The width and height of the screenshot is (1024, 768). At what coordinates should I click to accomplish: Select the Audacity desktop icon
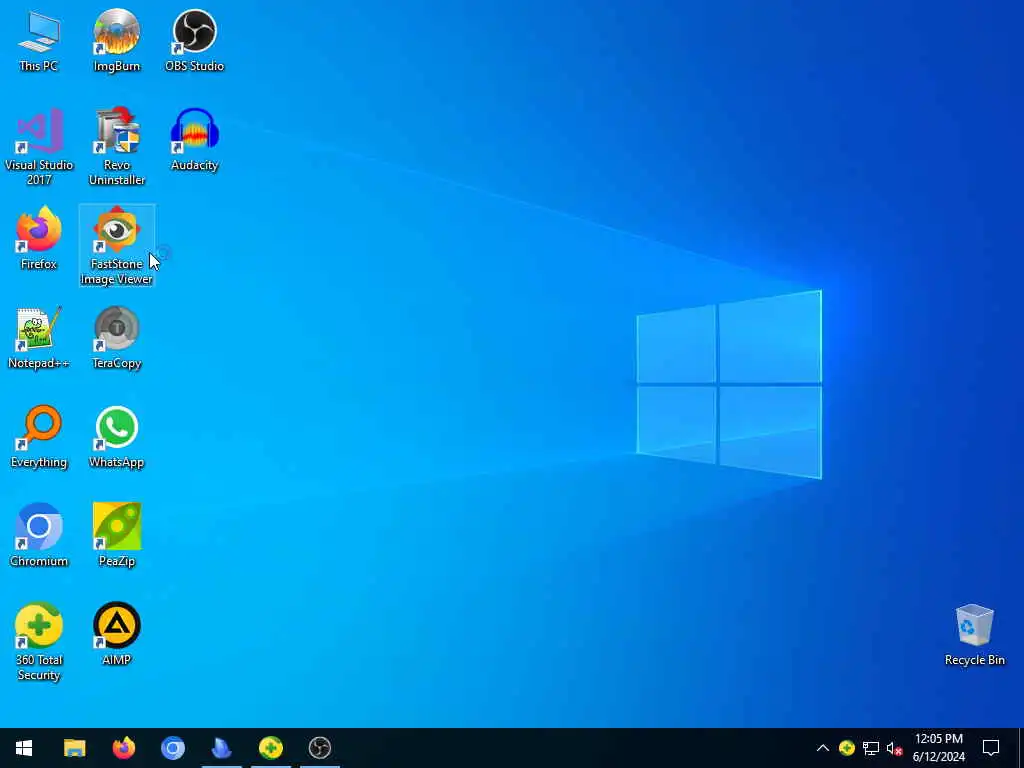click(x=194, y=140)
